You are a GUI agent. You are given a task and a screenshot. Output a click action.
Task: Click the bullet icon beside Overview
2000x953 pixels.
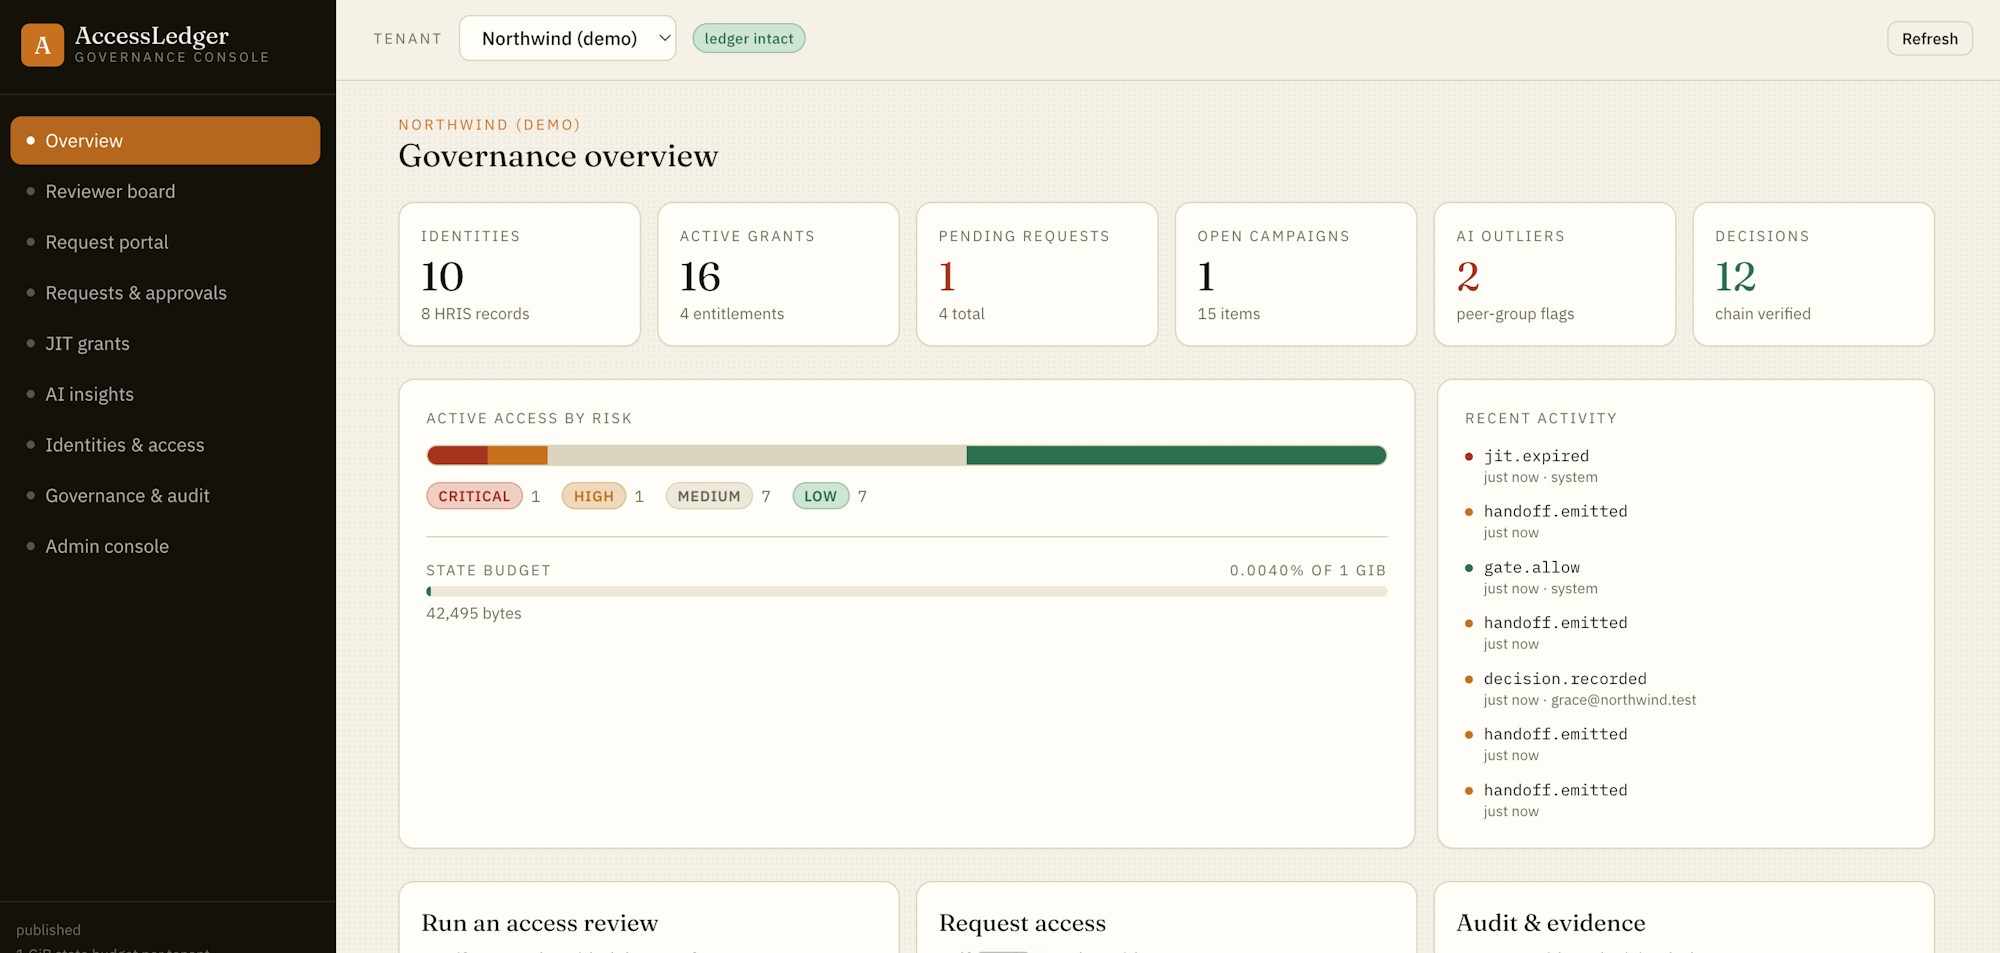coord(30,140)
